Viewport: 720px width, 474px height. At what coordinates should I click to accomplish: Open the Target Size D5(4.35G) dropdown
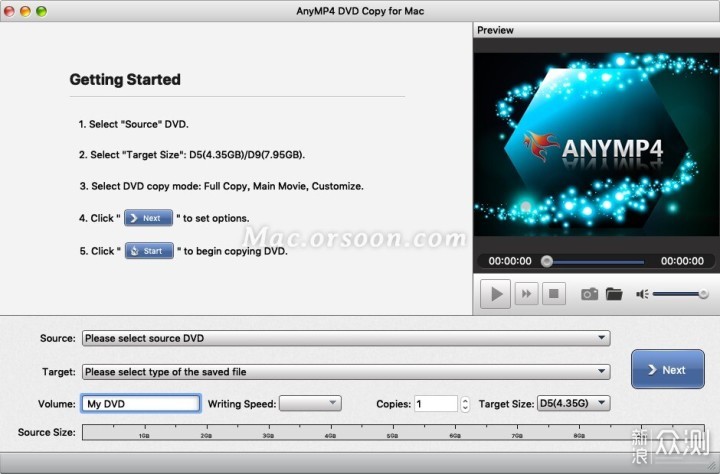pos(574,404)
